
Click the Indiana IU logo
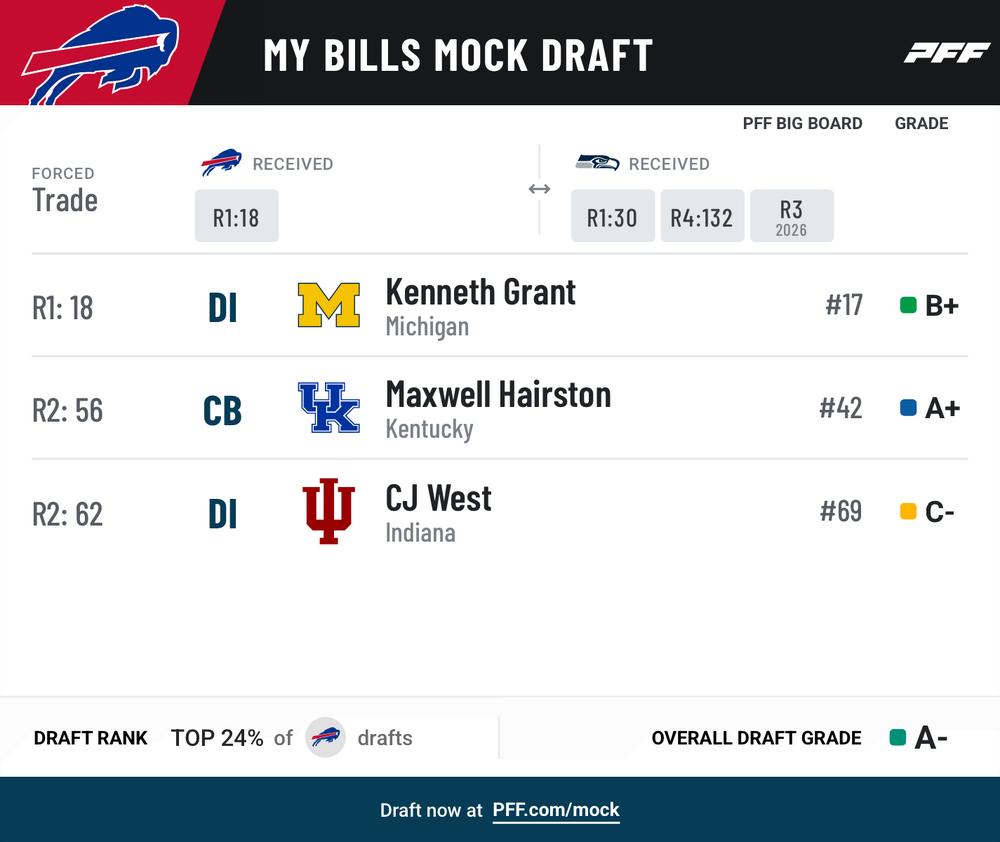(x=328, y=511)
